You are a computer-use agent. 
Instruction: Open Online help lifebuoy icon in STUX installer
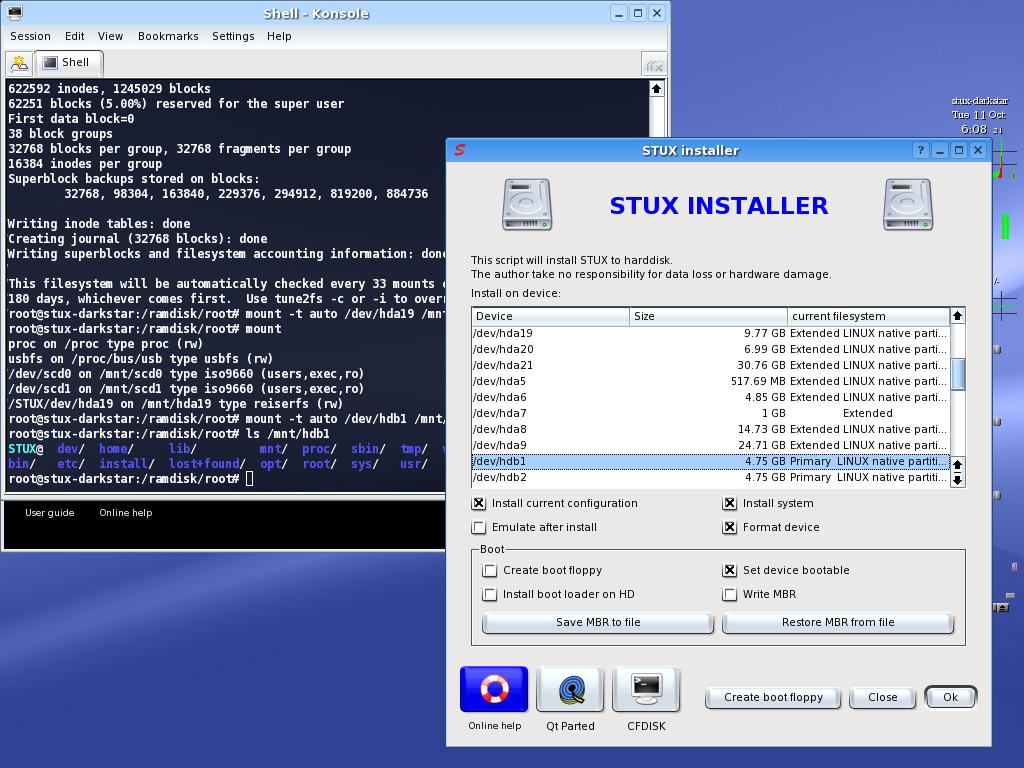click(x=494, y=689)
